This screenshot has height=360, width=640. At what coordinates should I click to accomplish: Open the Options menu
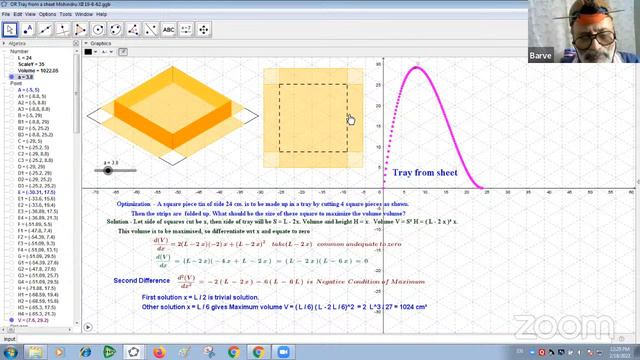tap(47, 14)
